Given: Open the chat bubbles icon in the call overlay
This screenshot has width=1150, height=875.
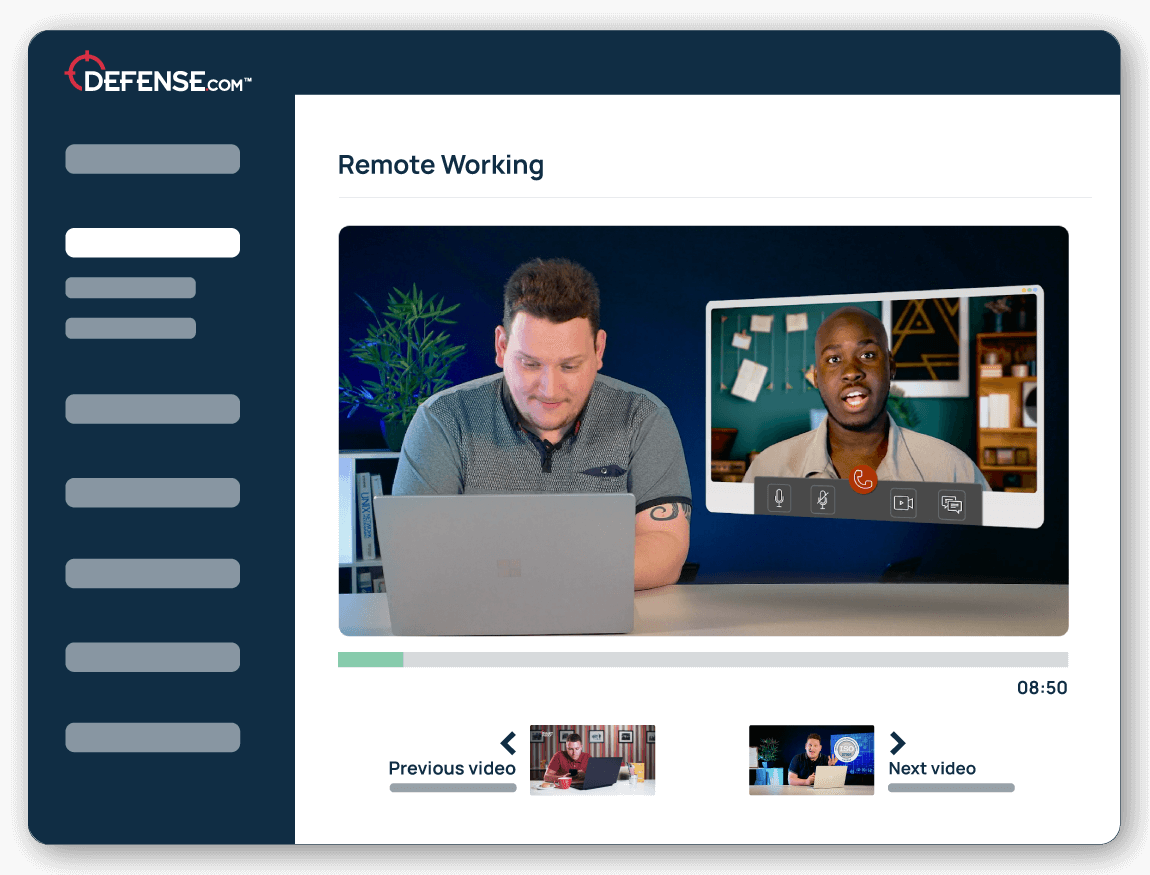Looking at the screenshot, I should pyautogui.click(x=951, y=505).
